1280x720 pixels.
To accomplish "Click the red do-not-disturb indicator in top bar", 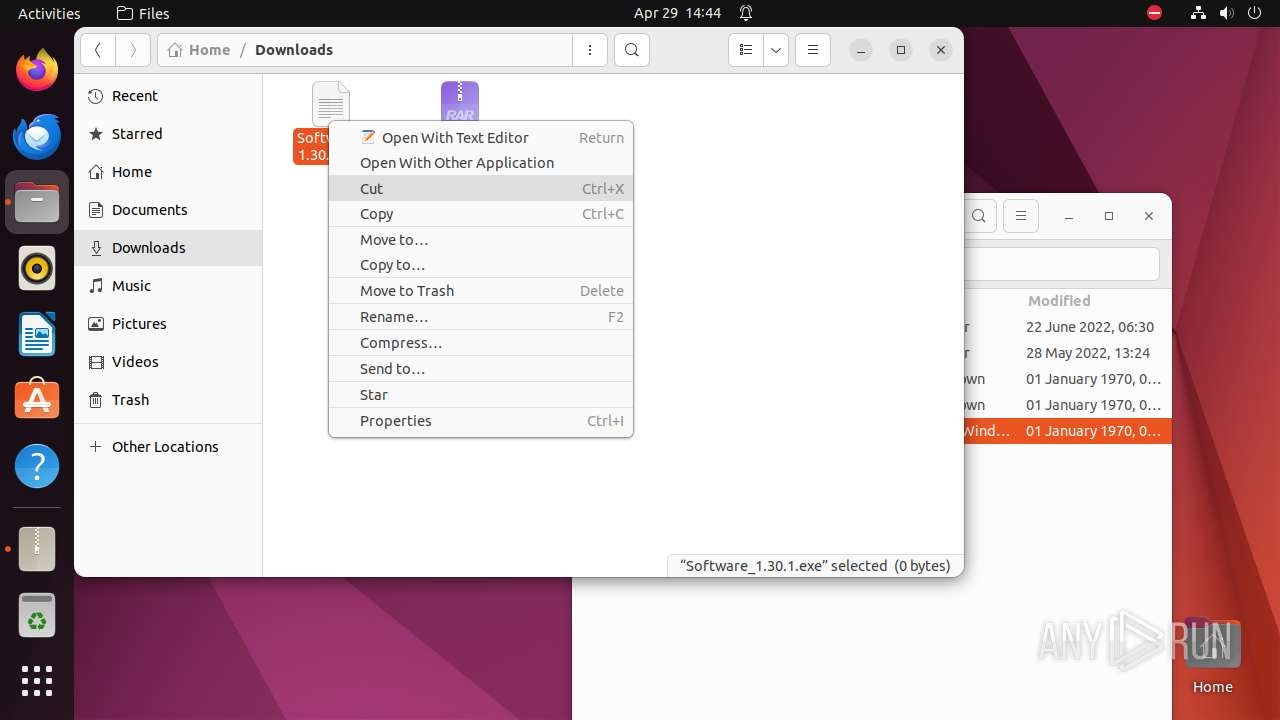I will 1155,13.
